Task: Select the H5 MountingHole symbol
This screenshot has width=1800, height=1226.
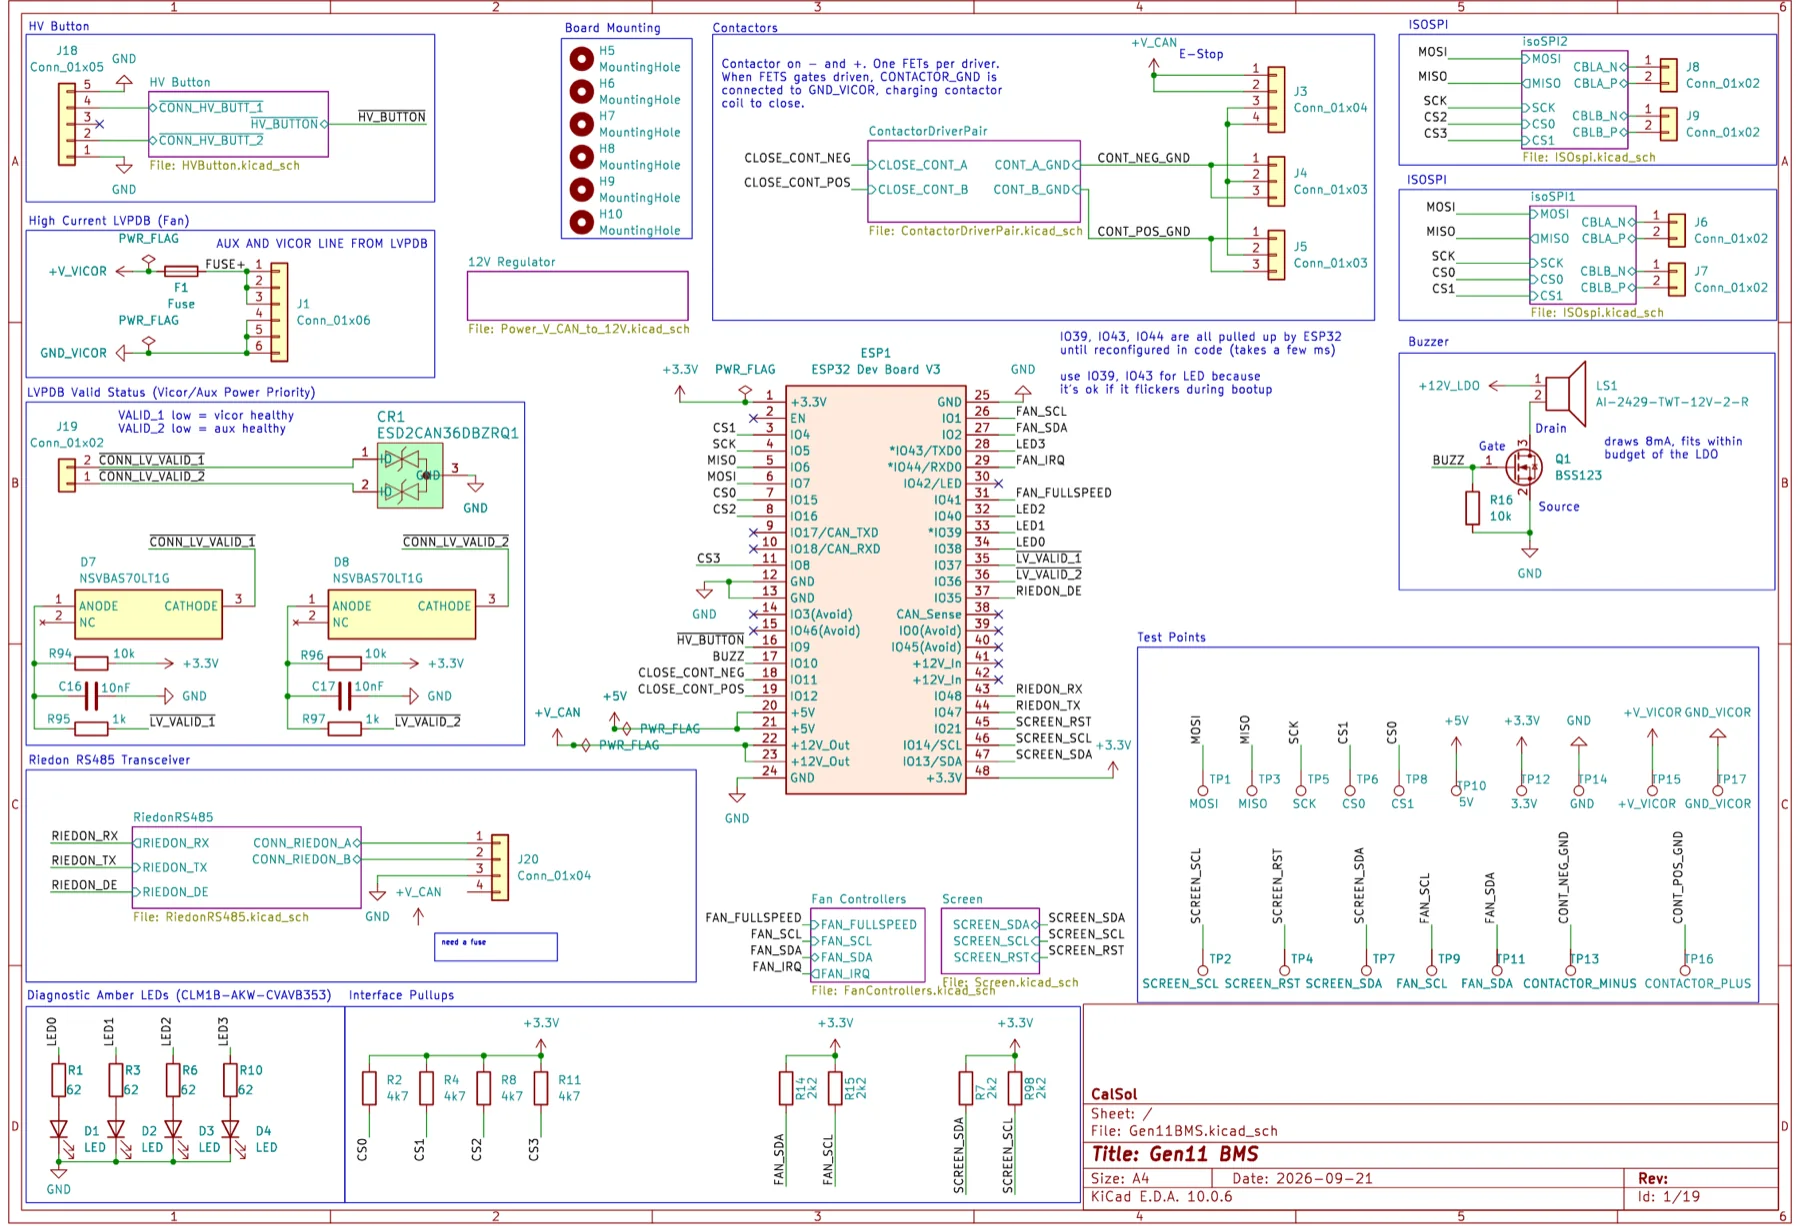Action: [581, 59]
